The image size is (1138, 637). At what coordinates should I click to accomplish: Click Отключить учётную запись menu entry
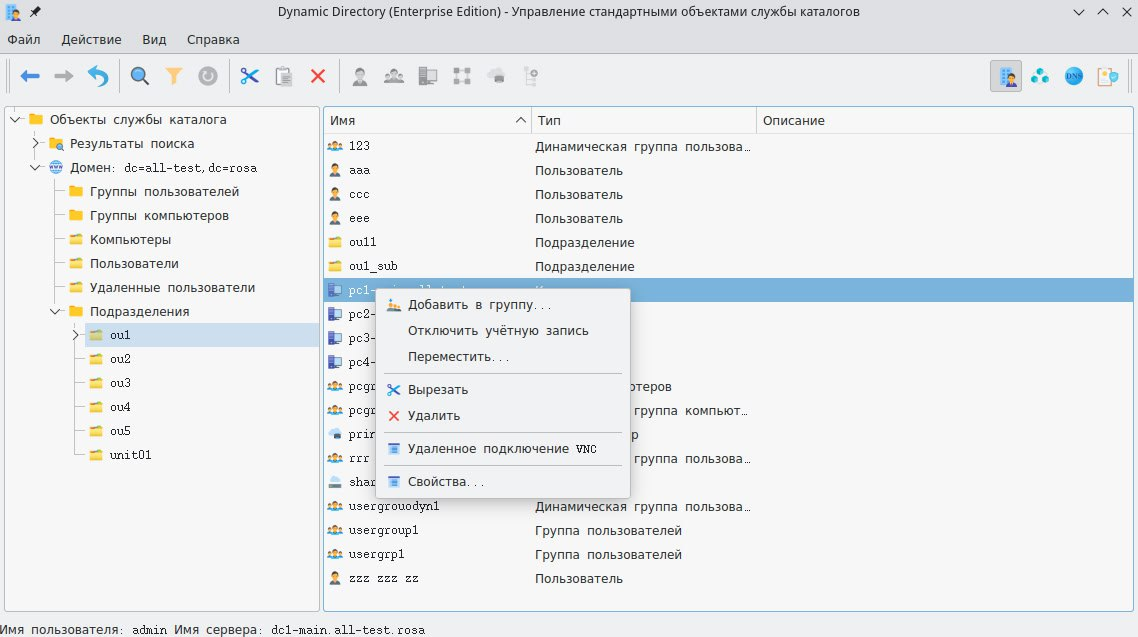click(x=498, y=330)
